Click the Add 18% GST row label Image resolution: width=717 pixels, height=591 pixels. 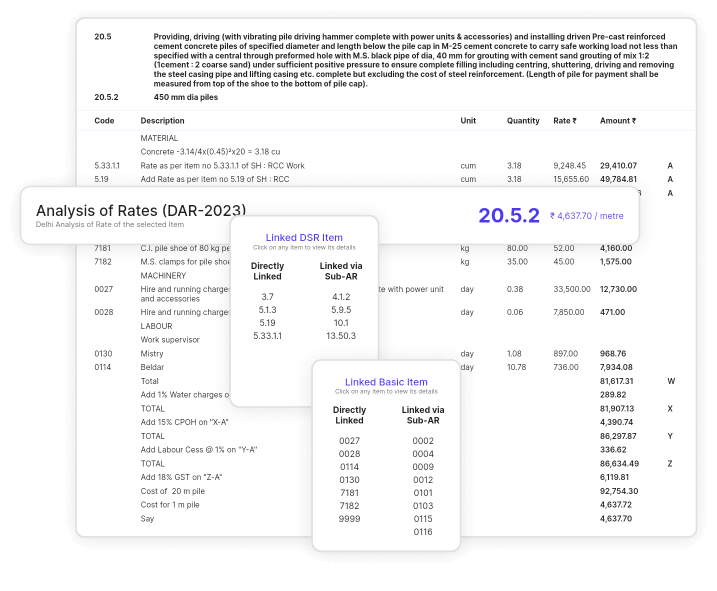(182, 478)
